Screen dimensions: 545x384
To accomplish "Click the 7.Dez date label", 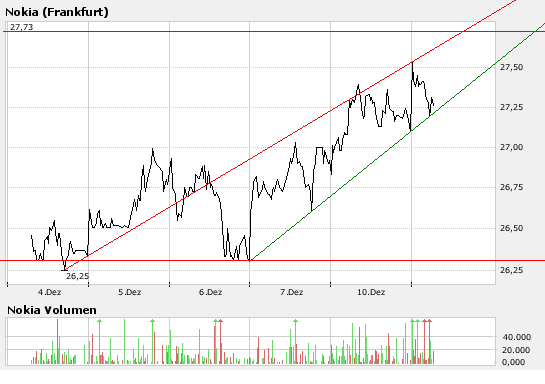I will click(x=291, y=292).
